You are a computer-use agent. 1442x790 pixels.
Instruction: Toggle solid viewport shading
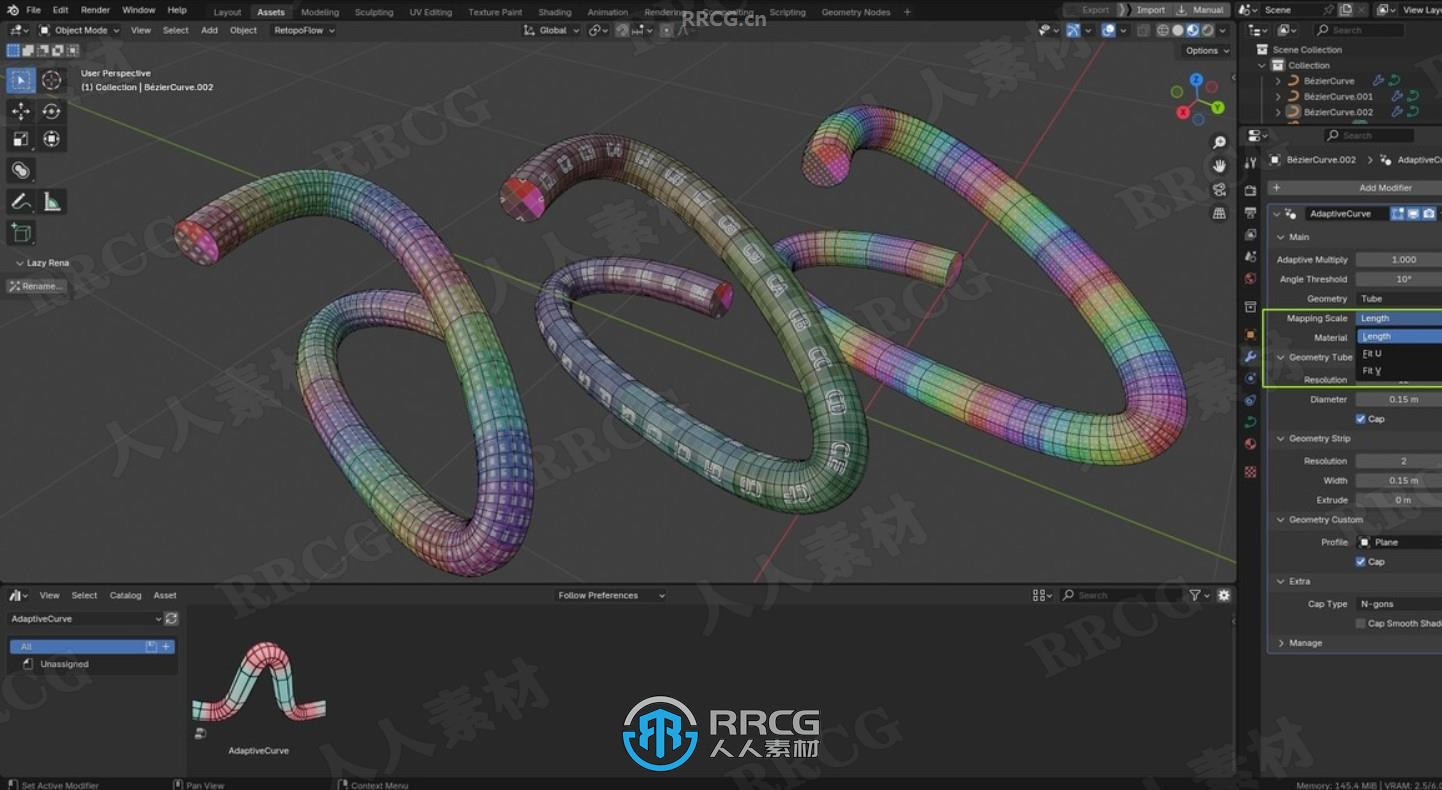click(1178, 31)
